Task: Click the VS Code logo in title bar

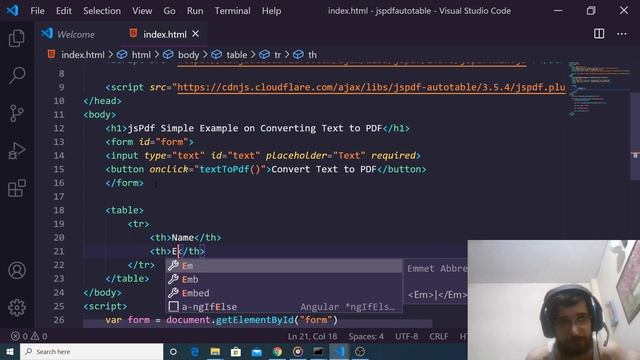Action: tap(12, 10)
